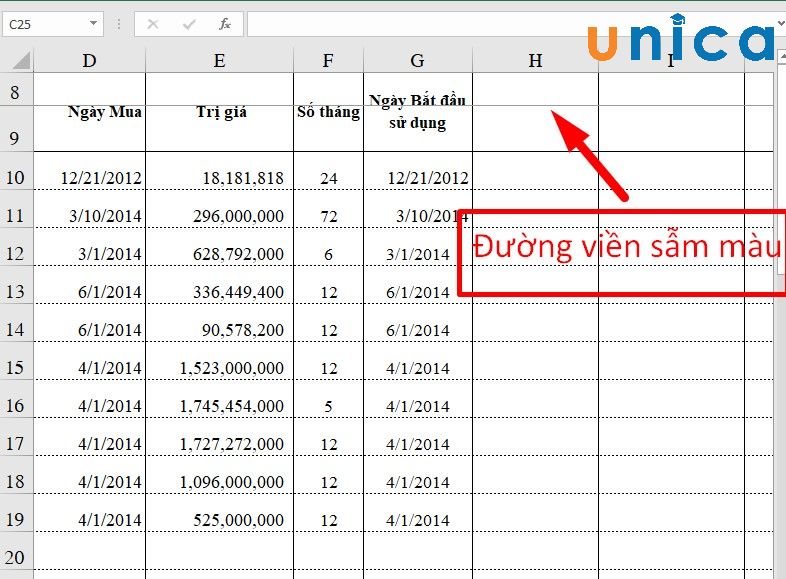The height and width of the screenshot is (579, 786).
Task: Click the Name Box showing C25
Action: 52,24
